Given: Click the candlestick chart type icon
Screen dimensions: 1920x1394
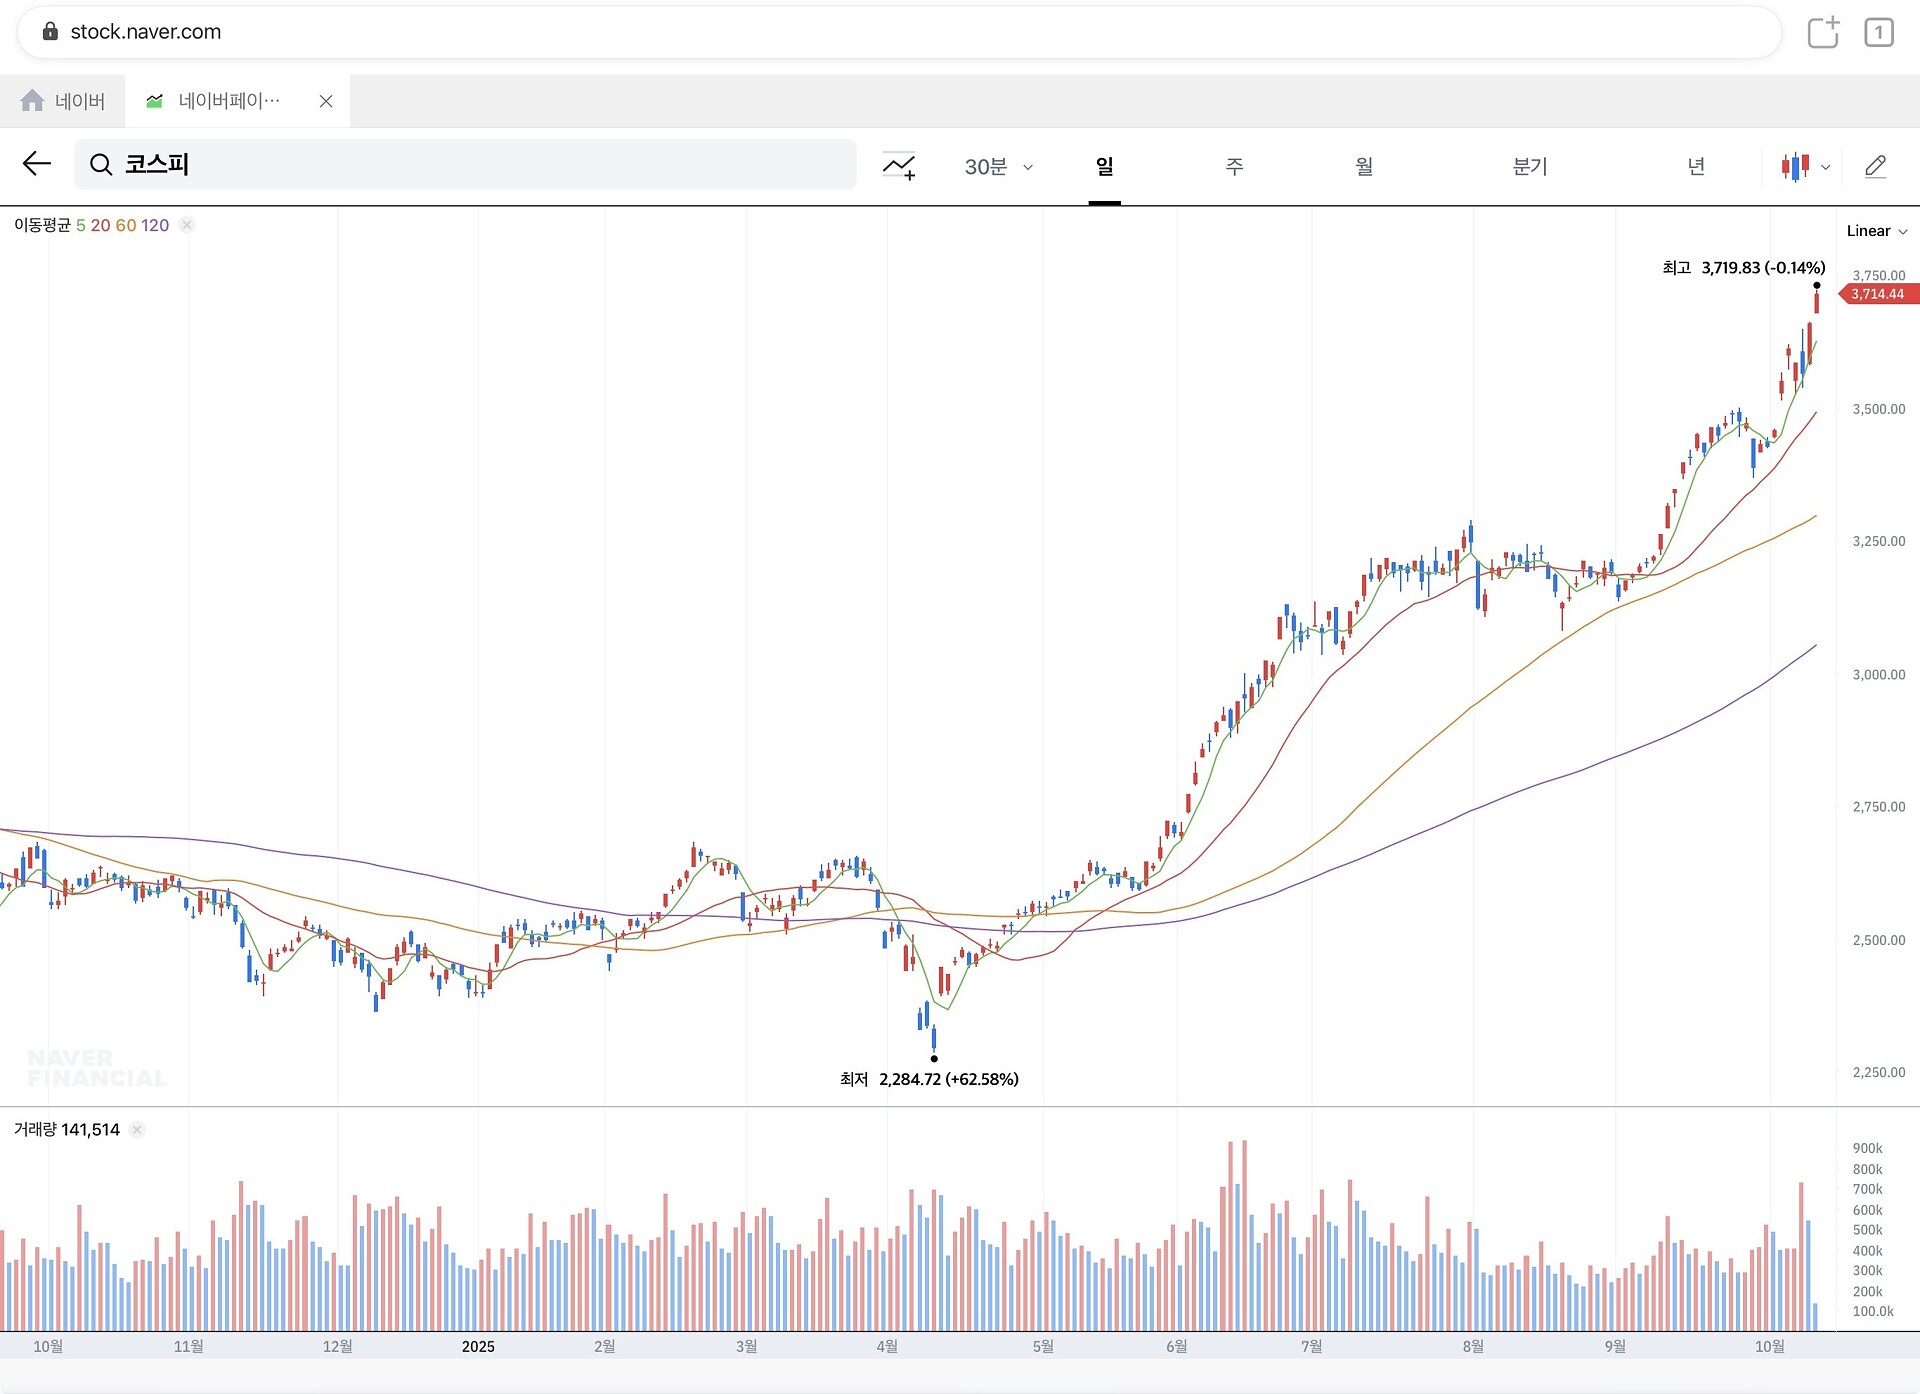Looking at the screenshot, I should point(1795,166).
